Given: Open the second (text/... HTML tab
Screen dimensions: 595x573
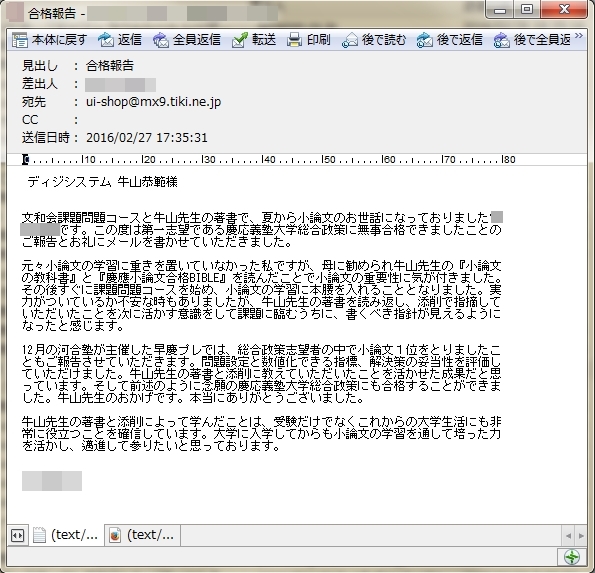Looking at the screenshot, I should [142, 535].
